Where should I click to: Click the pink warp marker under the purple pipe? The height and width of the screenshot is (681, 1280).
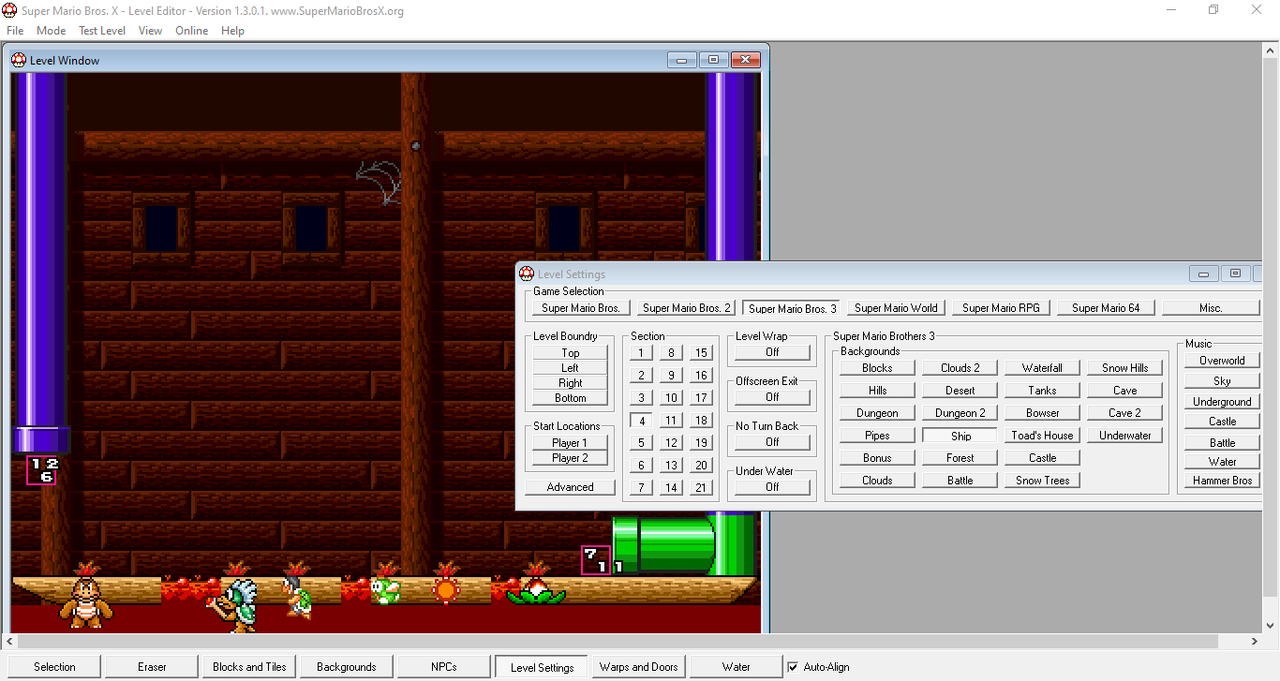pyautogui.click(x=42, y=470)
